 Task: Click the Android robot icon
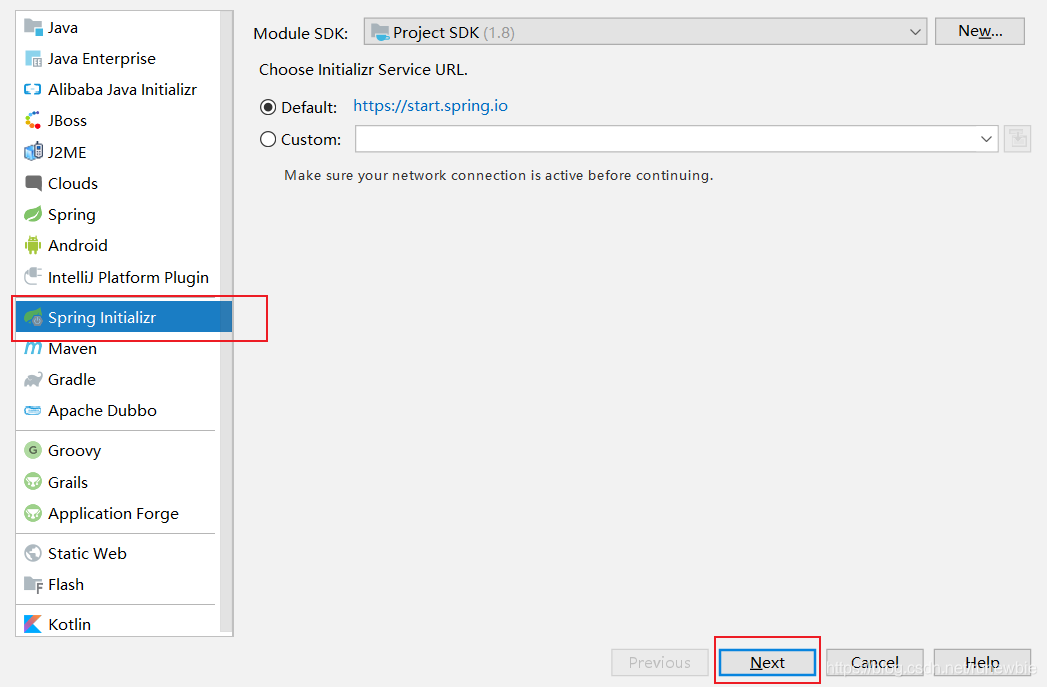coord(33,245)
